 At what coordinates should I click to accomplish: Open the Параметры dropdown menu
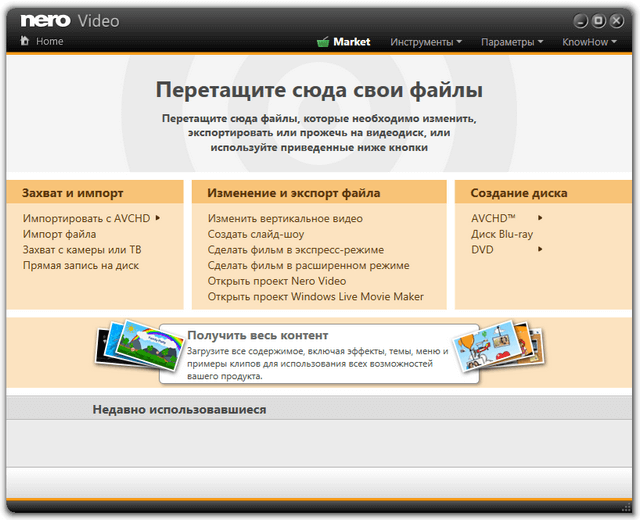click(512, 42)
